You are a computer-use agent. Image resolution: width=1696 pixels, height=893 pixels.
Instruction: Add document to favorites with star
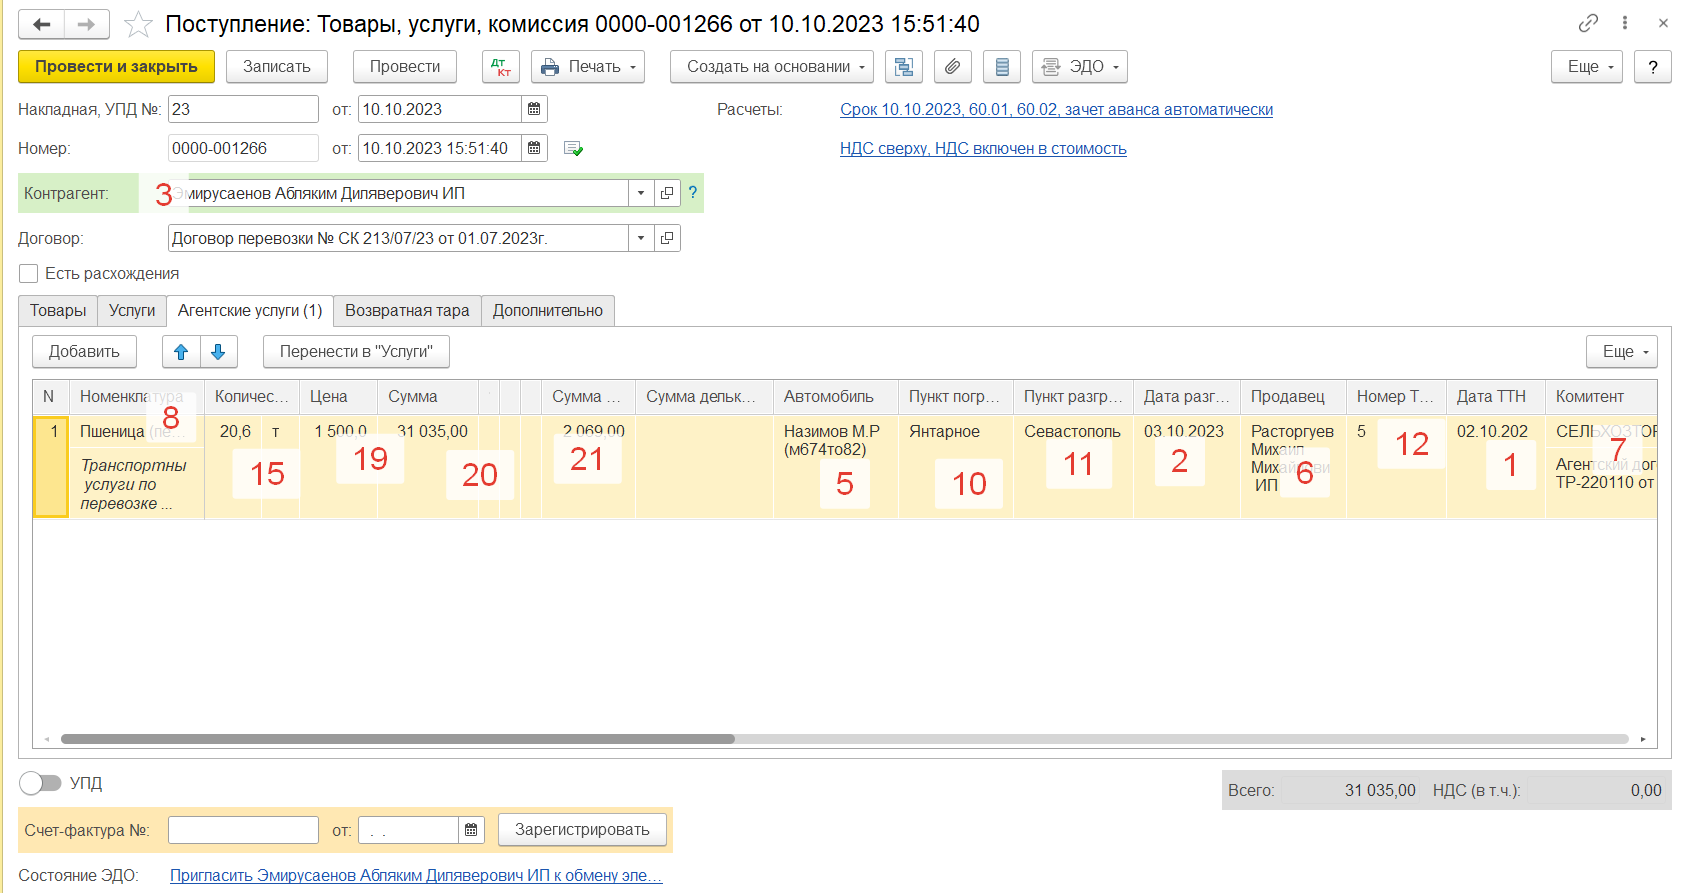(x=139, y=24)
